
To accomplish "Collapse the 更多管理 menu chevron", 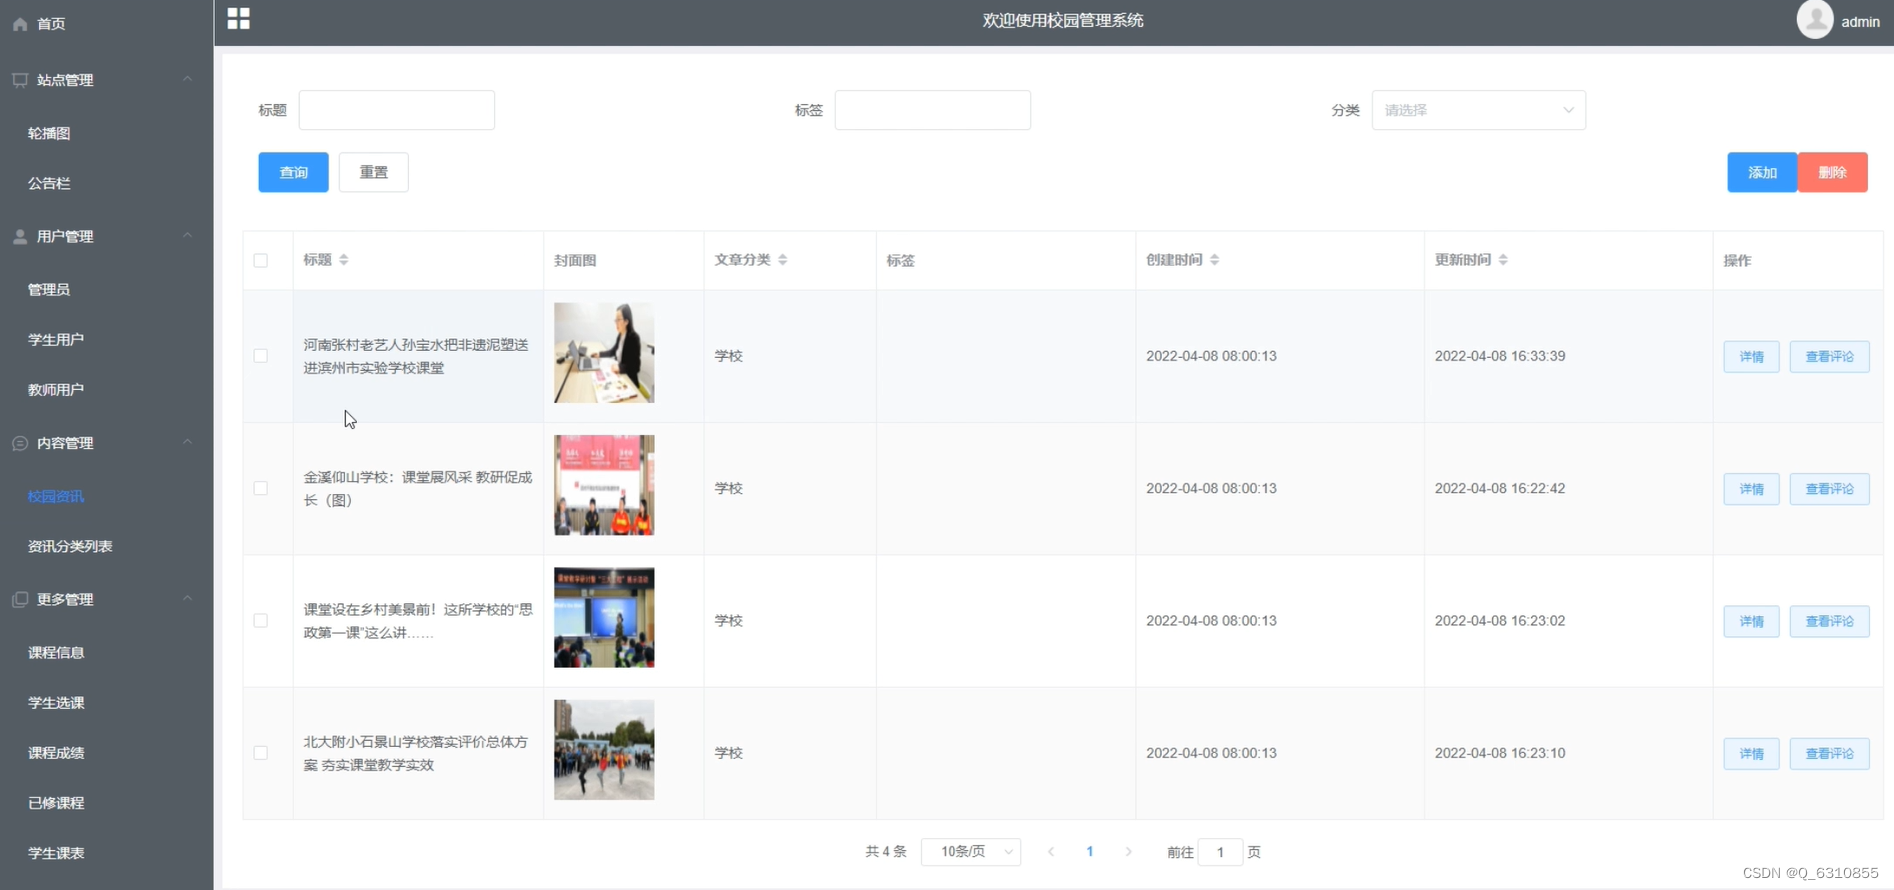I will tap(187, 598).
